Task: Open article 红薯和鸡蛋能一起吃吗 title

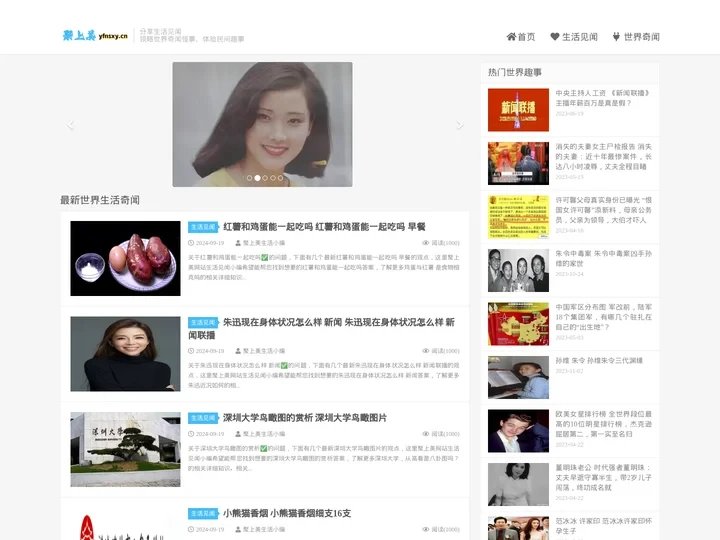Action: pyautogui.click(x=324, y=227)
